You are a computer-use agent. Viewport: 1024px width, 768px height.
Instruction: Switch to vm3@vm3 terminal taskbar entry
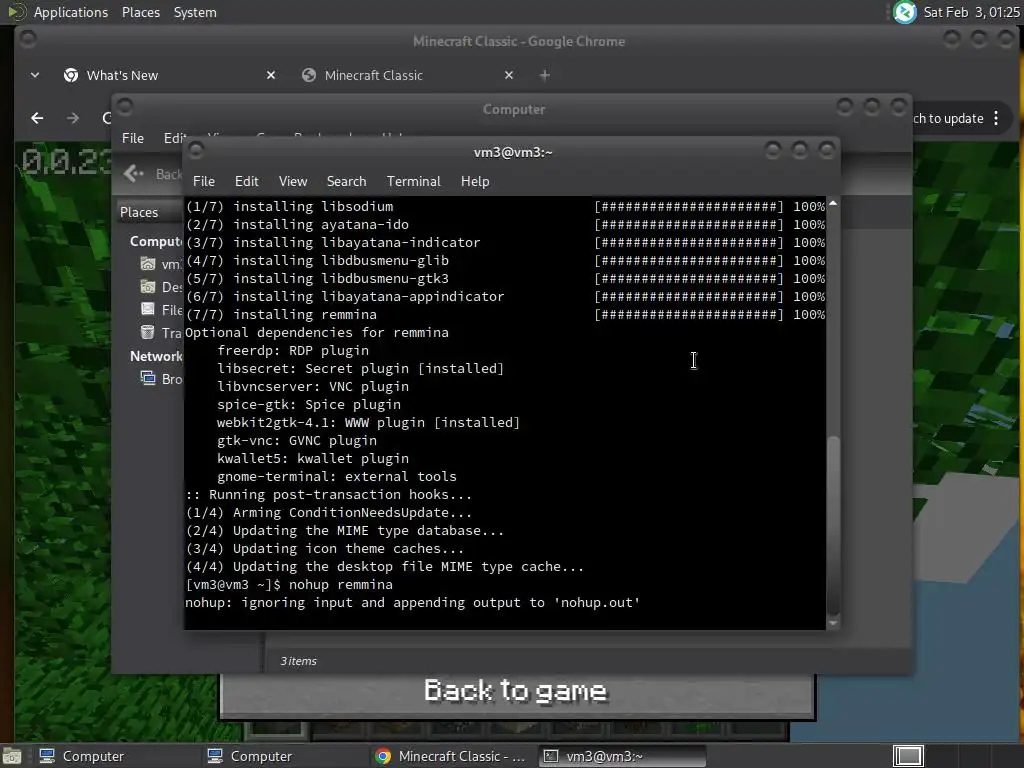click(622, 756)
